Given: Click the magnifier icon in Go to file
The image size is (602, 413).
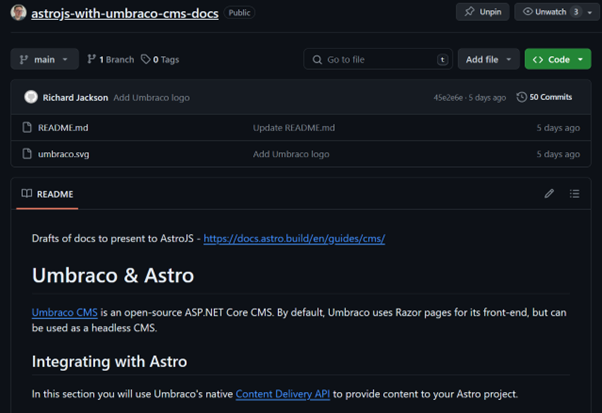Looking at the screenshot, I should 317,59.
